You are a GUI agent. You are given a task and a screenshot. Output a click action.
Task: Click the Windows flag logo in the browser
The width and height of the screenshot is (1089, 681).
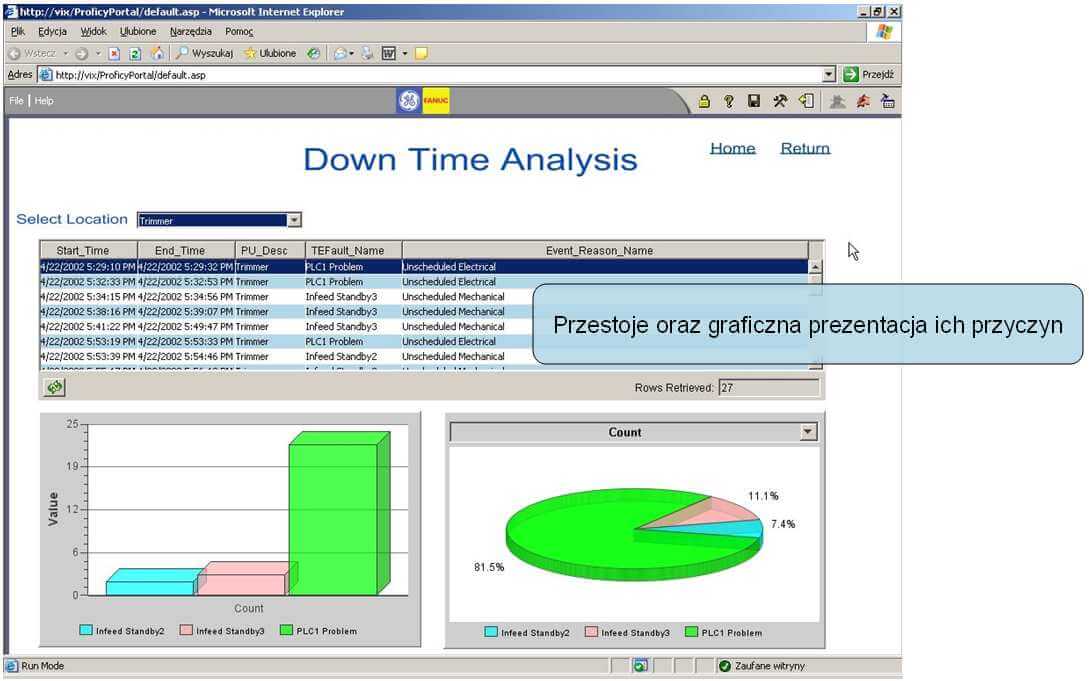(x=884, y=32)
